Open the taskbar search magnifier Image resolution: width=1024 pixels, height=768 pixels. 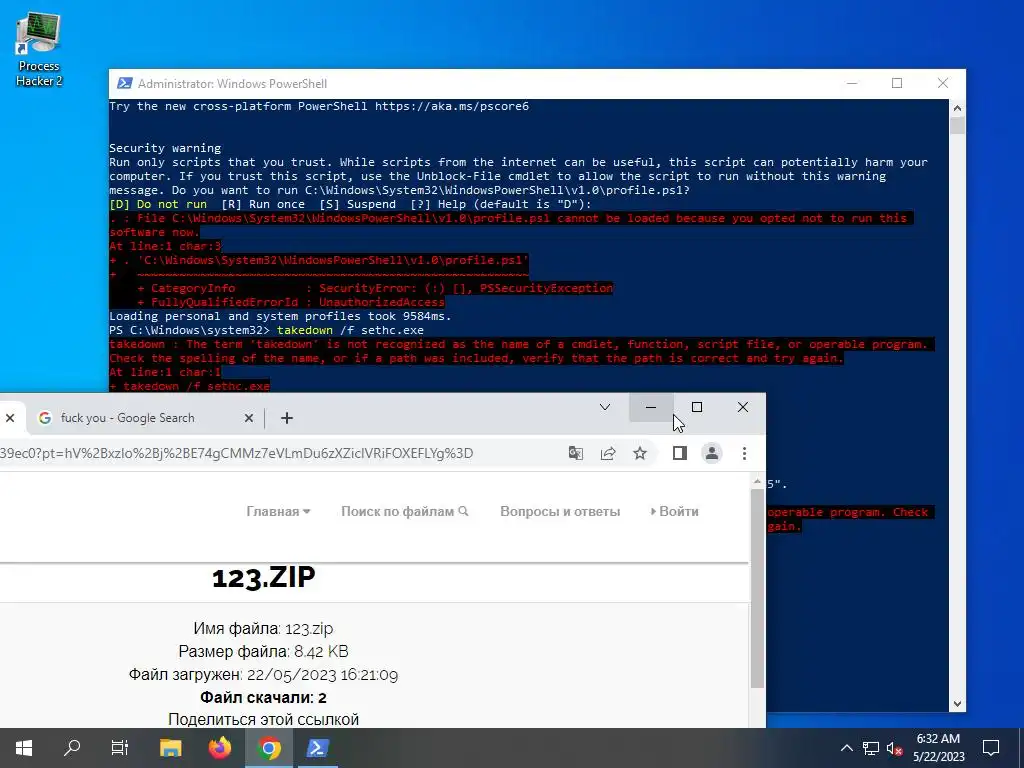click(x=72, y=748)
